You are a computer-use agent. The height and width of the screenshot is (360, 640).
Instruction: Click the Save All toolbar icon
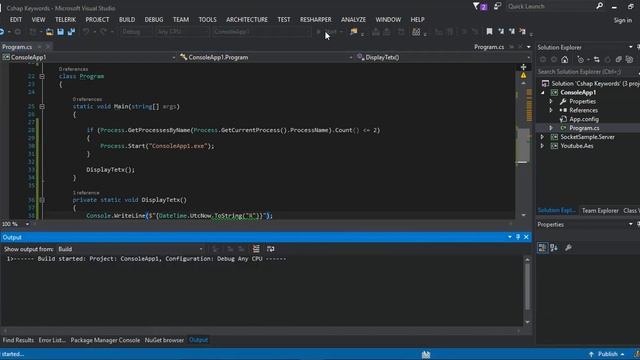[71, 32]
